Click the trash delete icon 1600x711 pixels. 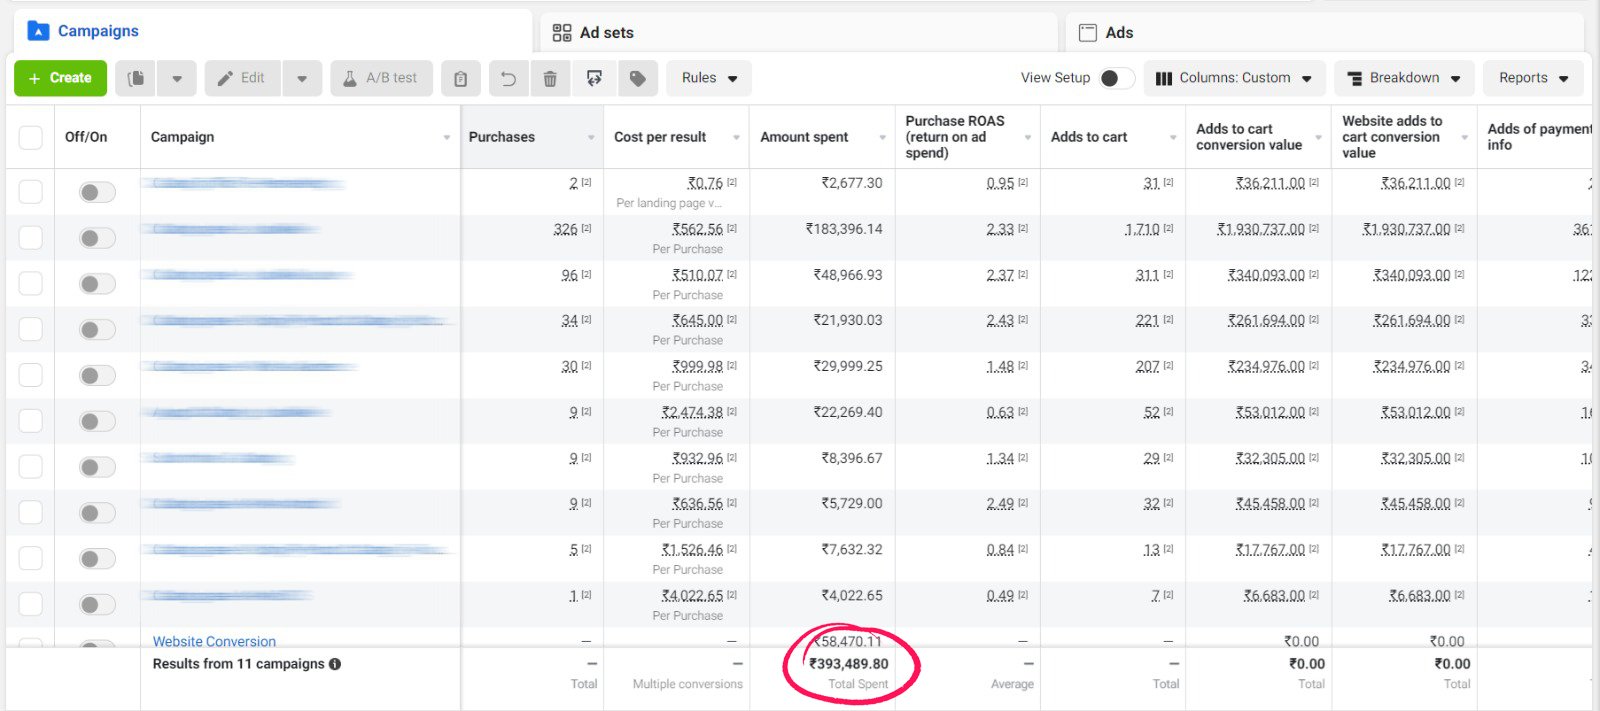tap(550, 78)
